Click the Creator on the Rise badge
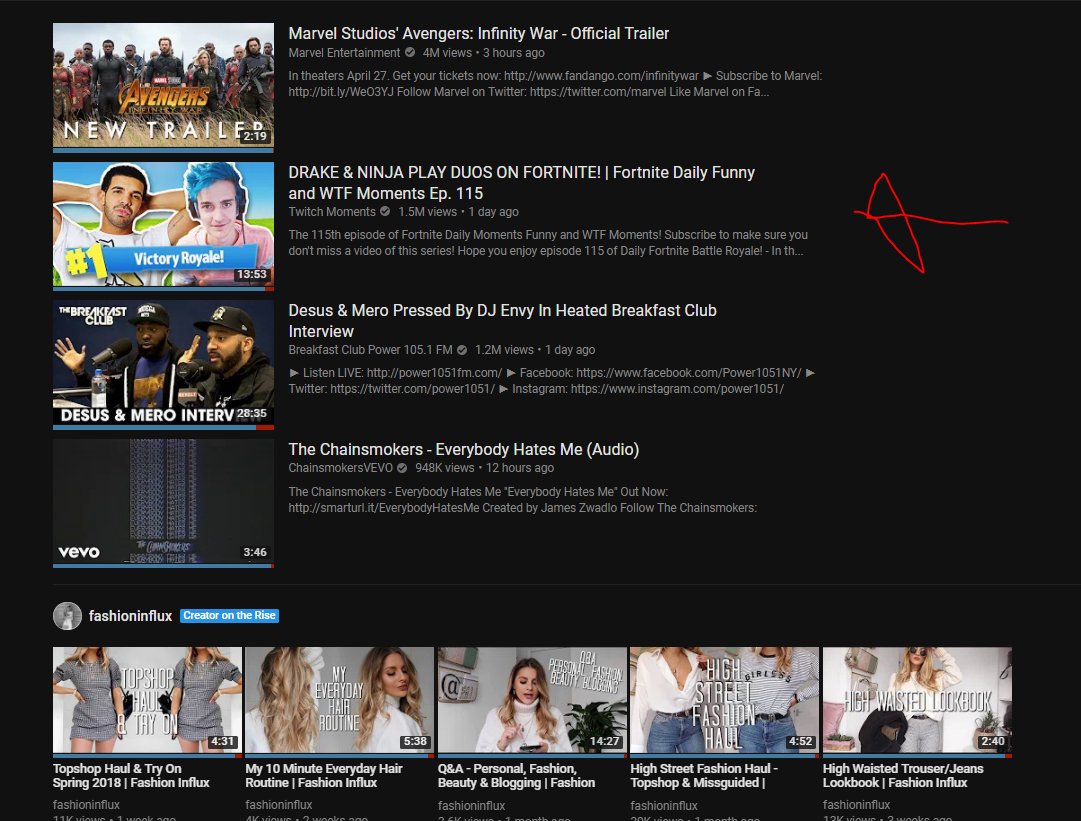Viewport: 1081px width, 821px height. pos(229,616)
